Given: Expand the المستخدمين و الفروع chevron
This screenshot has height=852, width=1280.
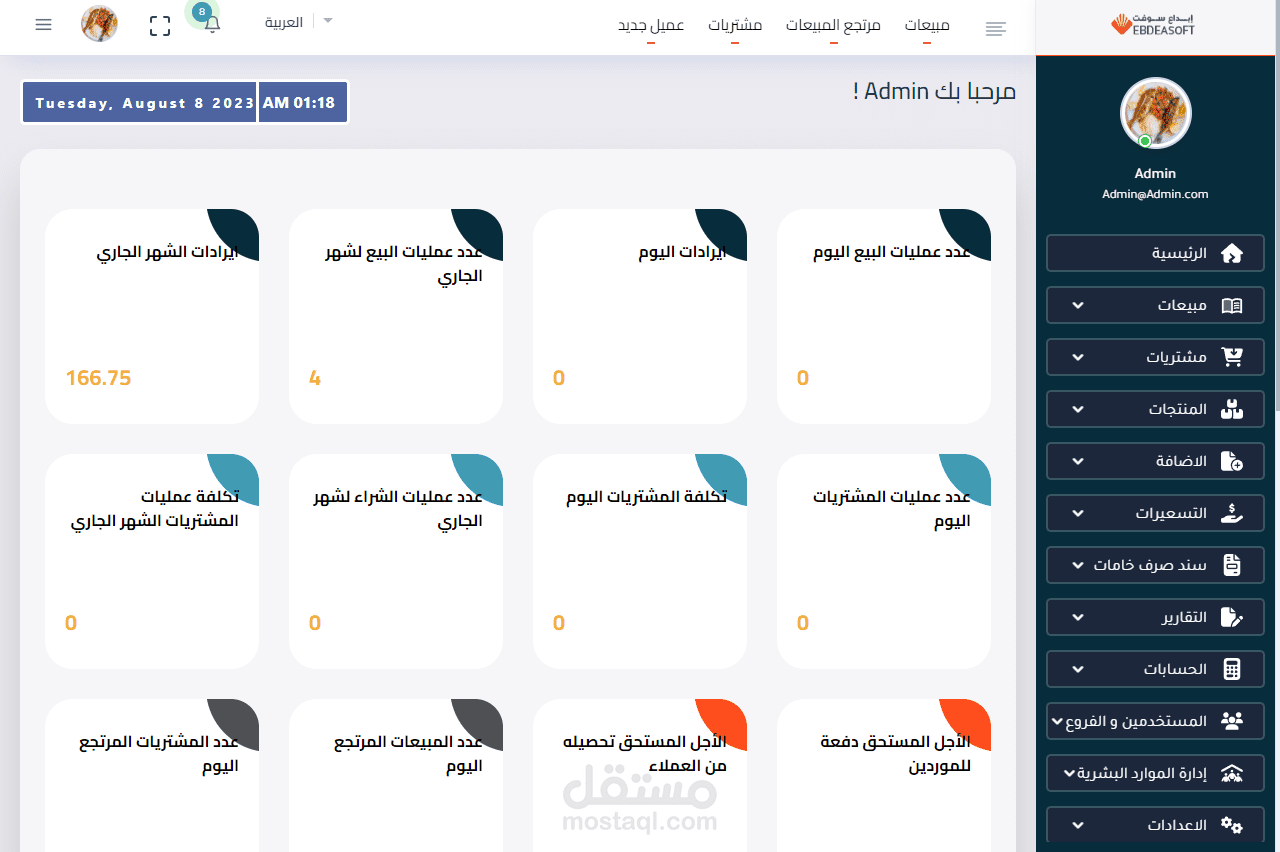Looking at the screenshot, I should [x=1059, y=721].
